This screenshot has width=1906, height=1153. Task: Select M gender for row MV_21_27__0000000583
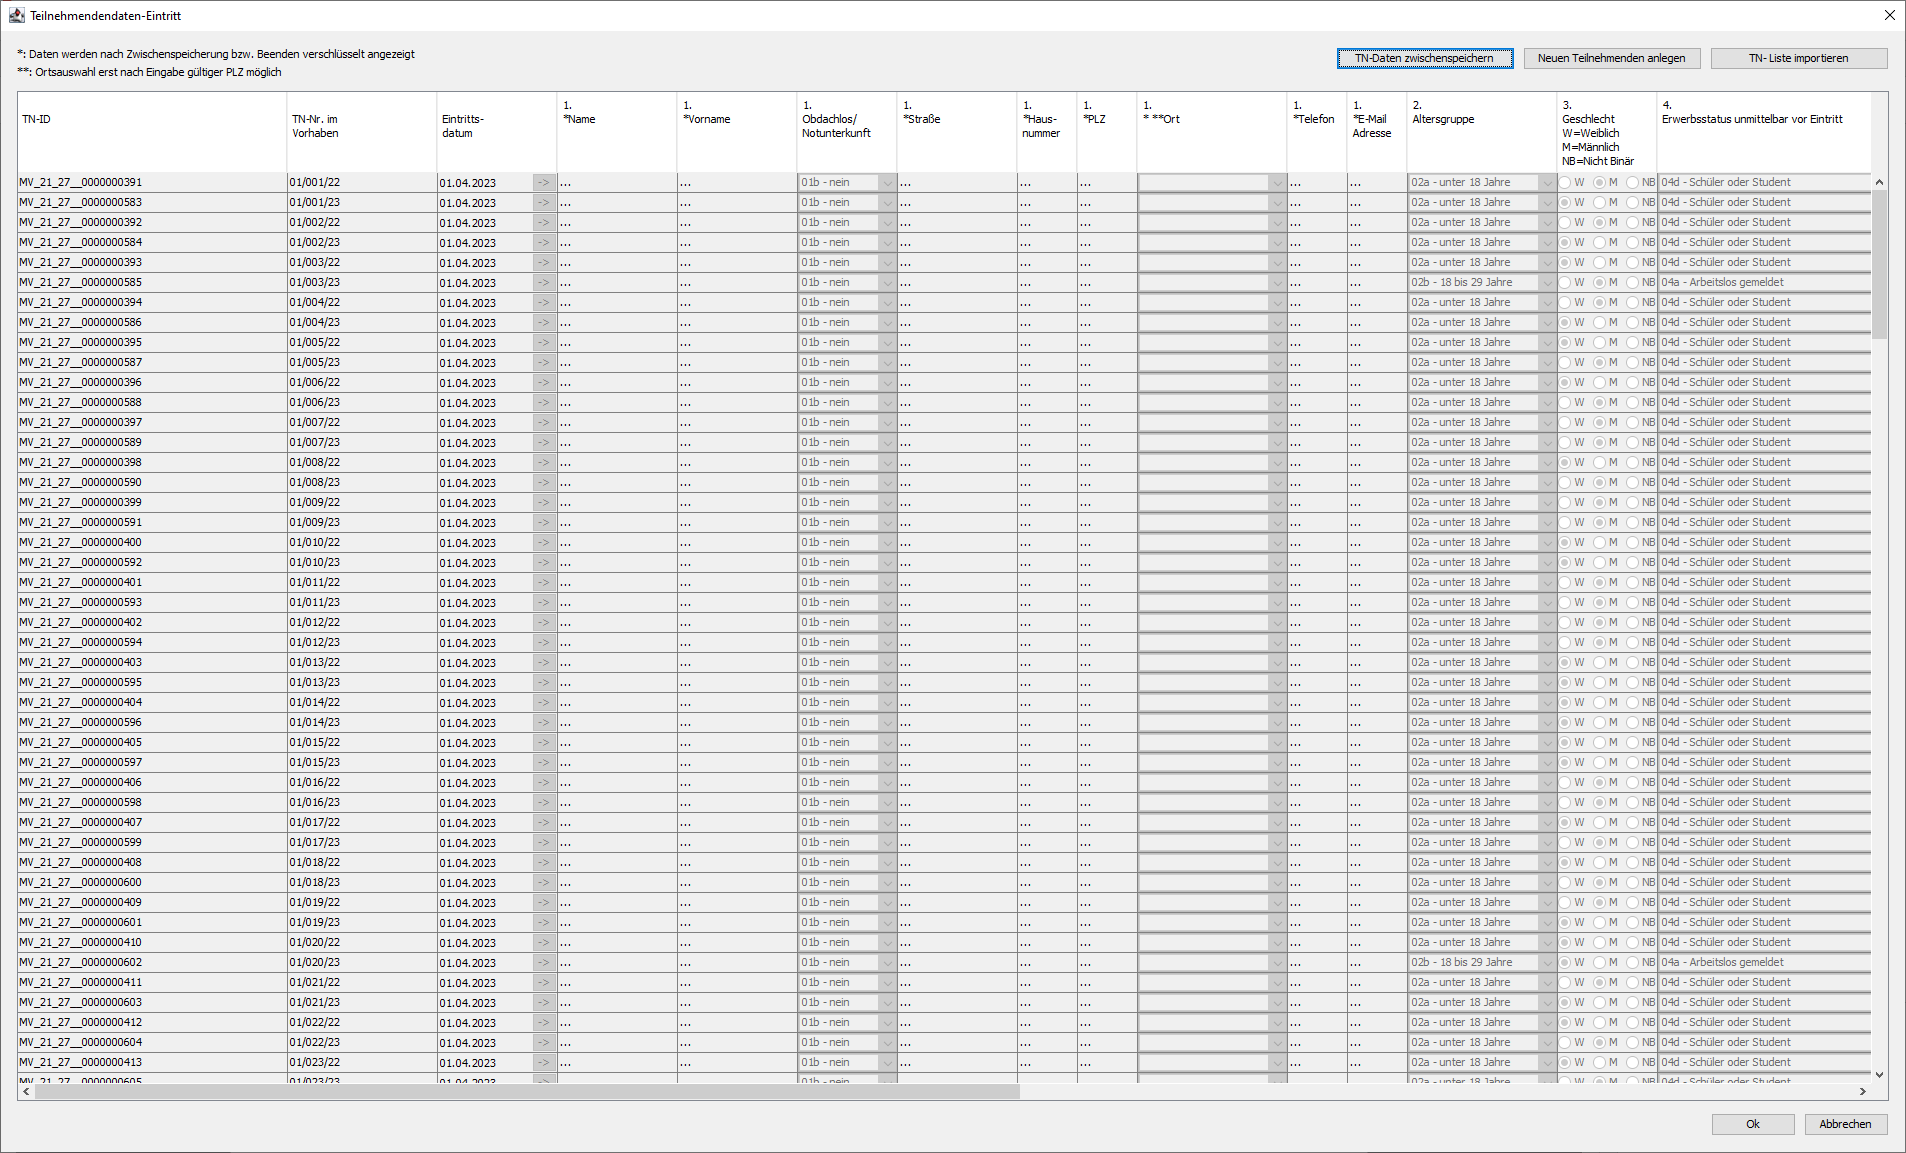click(x=1599, y=202)
